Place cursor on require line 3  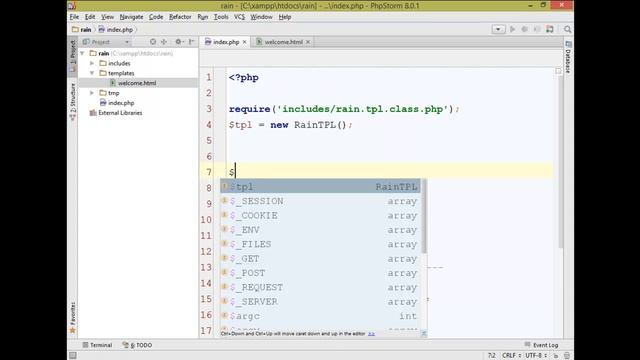[x=344, y=109]
